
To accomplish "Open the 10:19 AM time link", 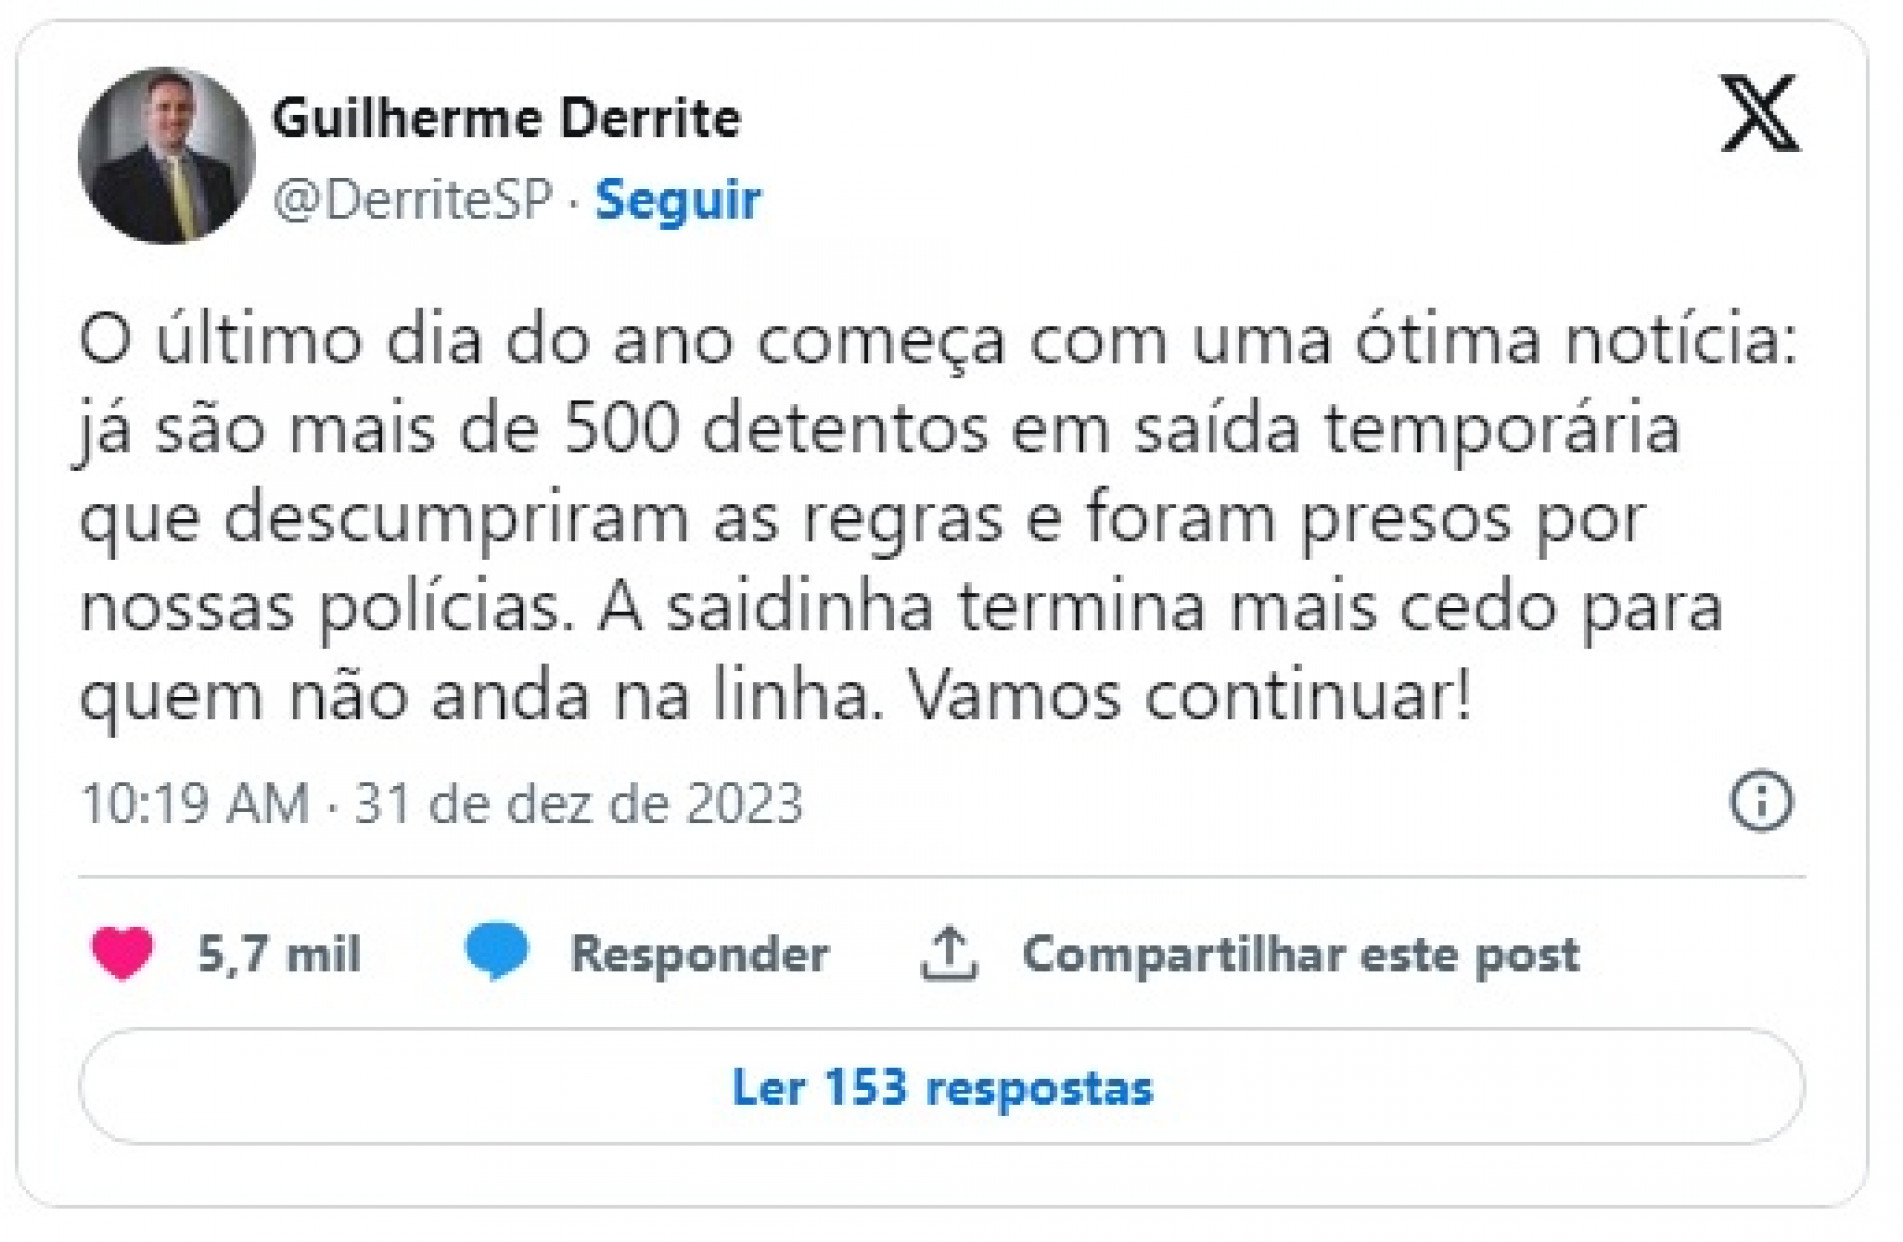I will 195,803.
